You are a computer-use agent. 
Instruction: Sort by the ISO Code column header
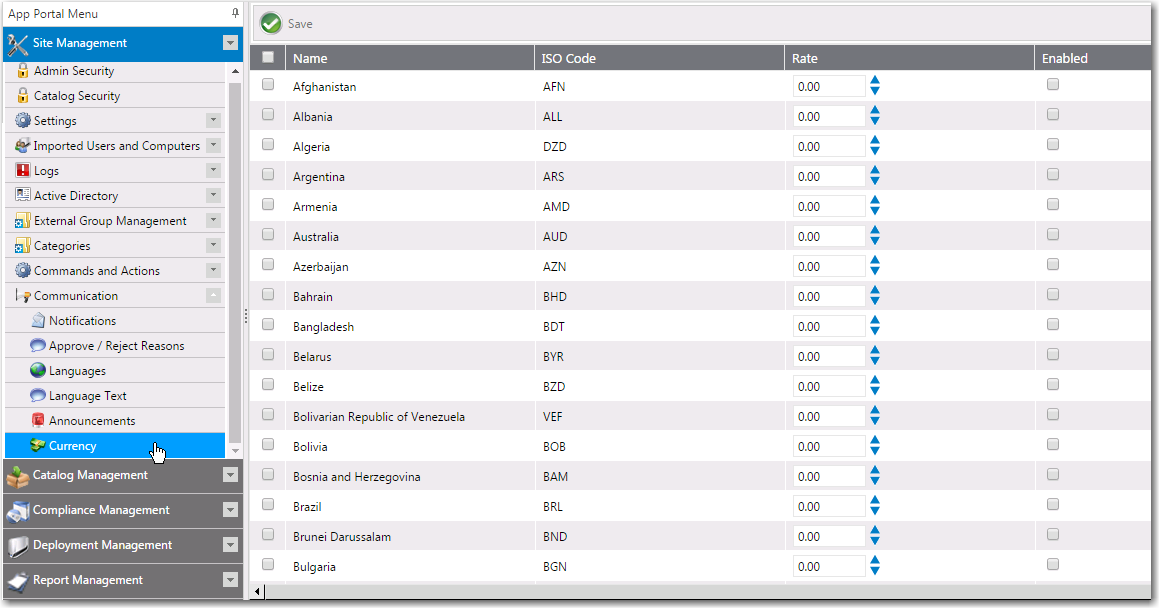(x=569, y=58)
